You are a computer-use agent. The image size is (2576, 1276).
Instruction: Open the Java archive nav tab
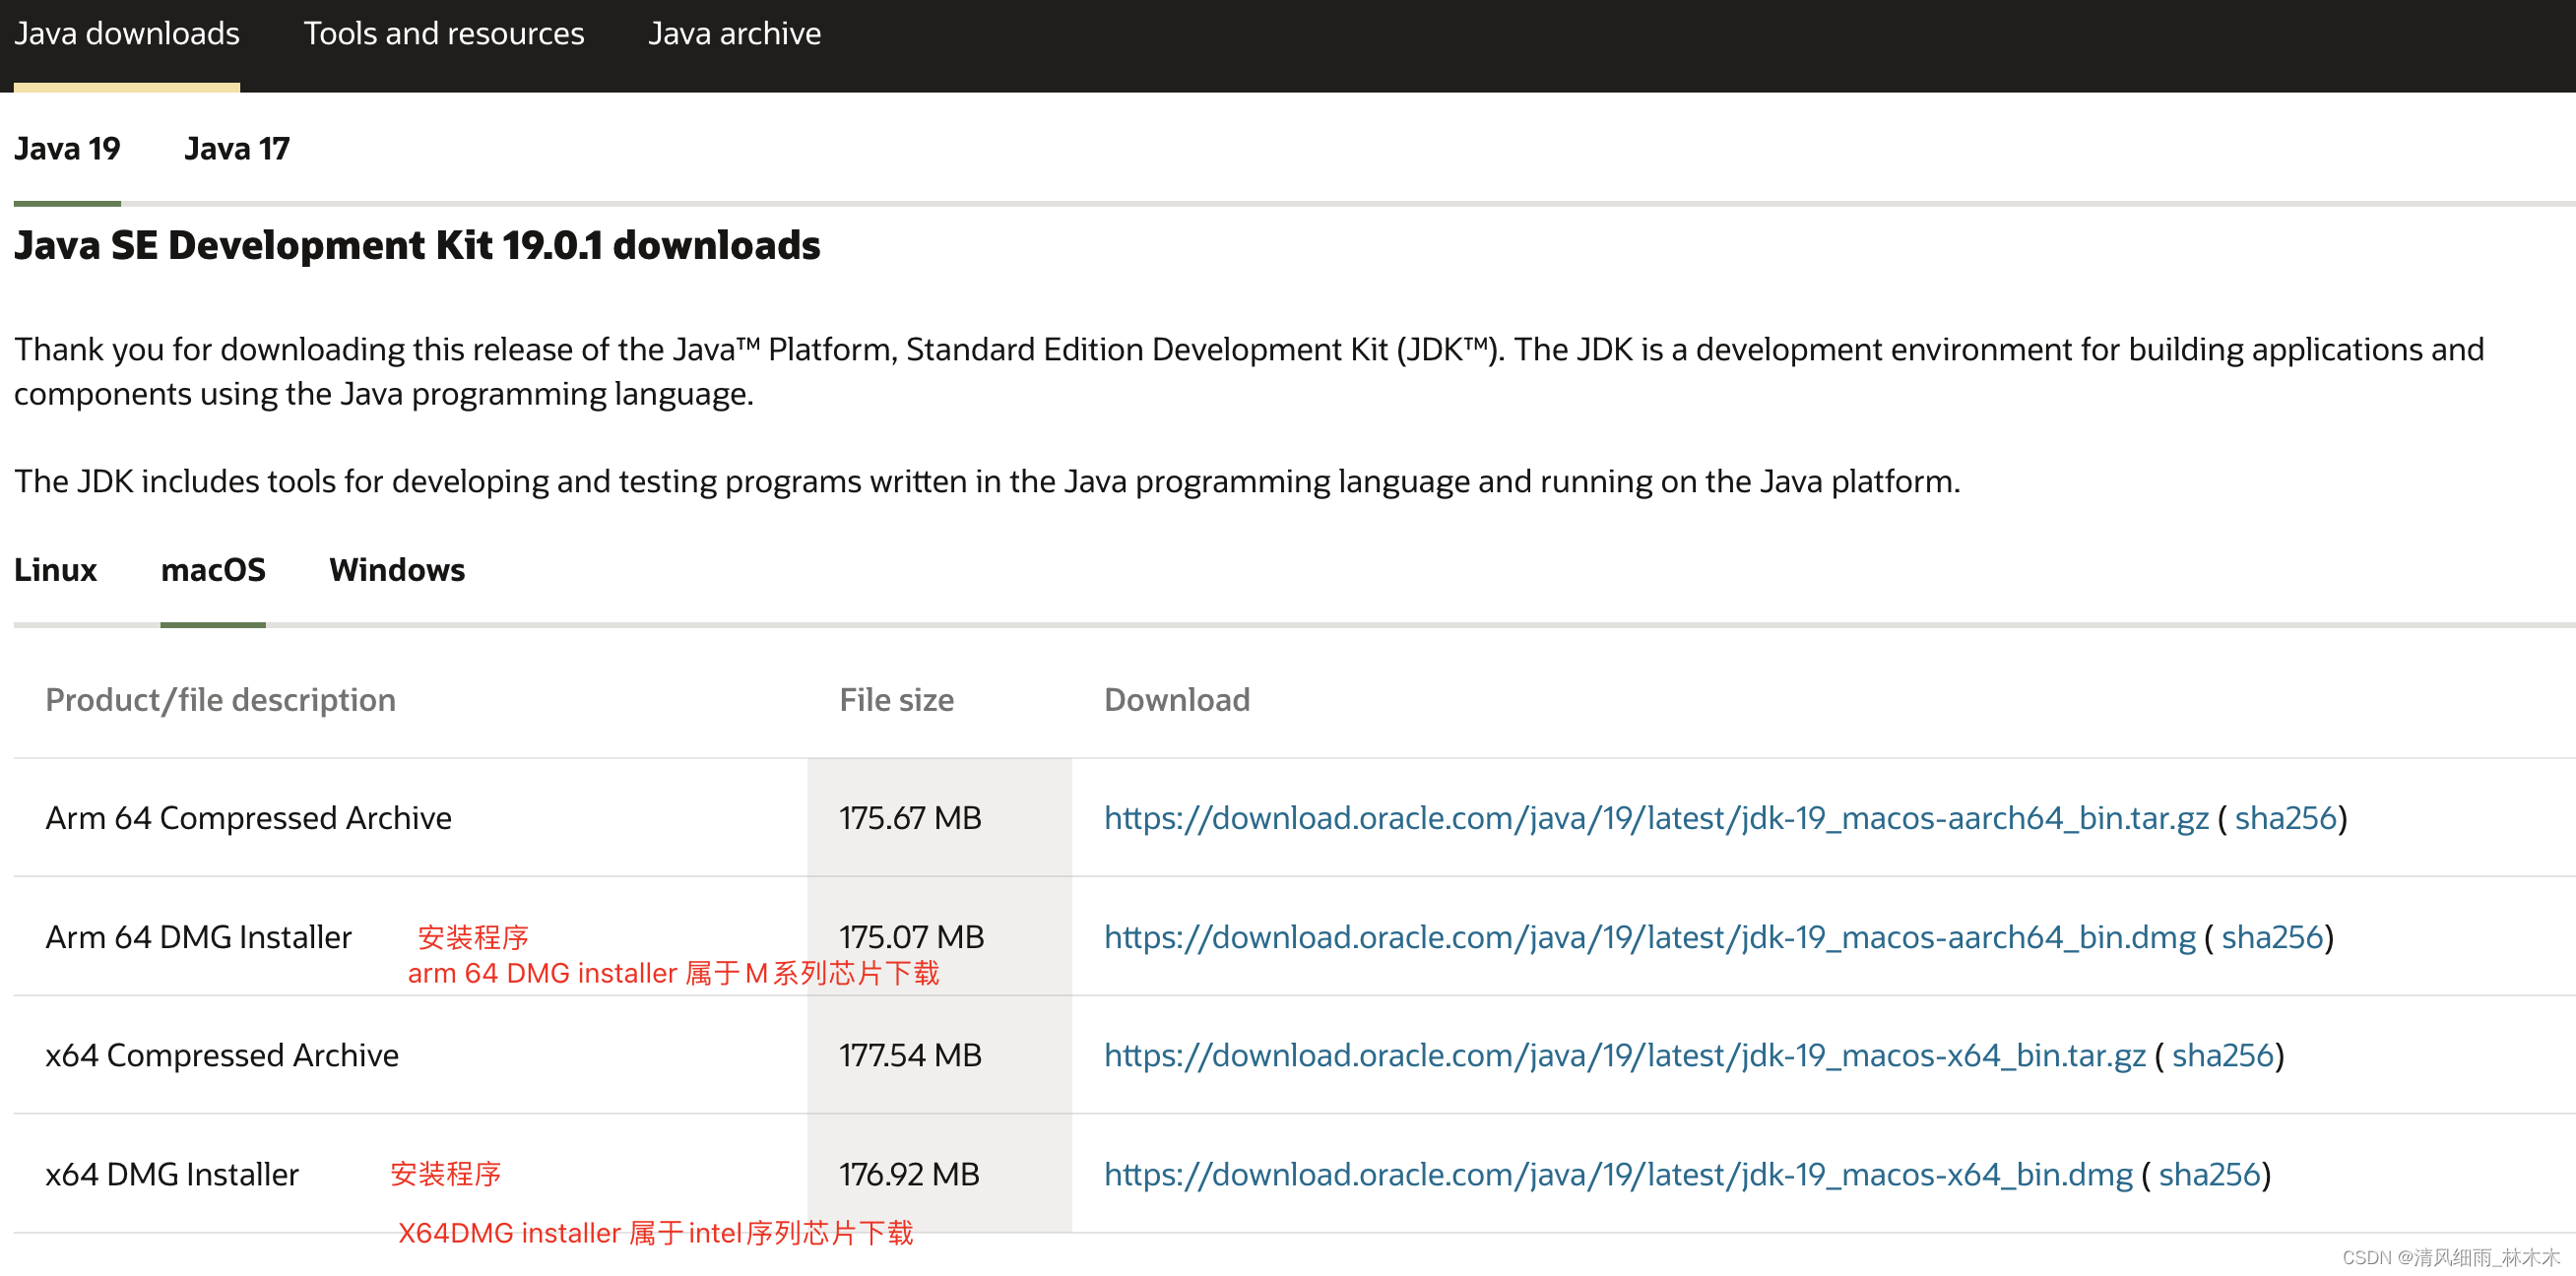(x=734, y=34)
